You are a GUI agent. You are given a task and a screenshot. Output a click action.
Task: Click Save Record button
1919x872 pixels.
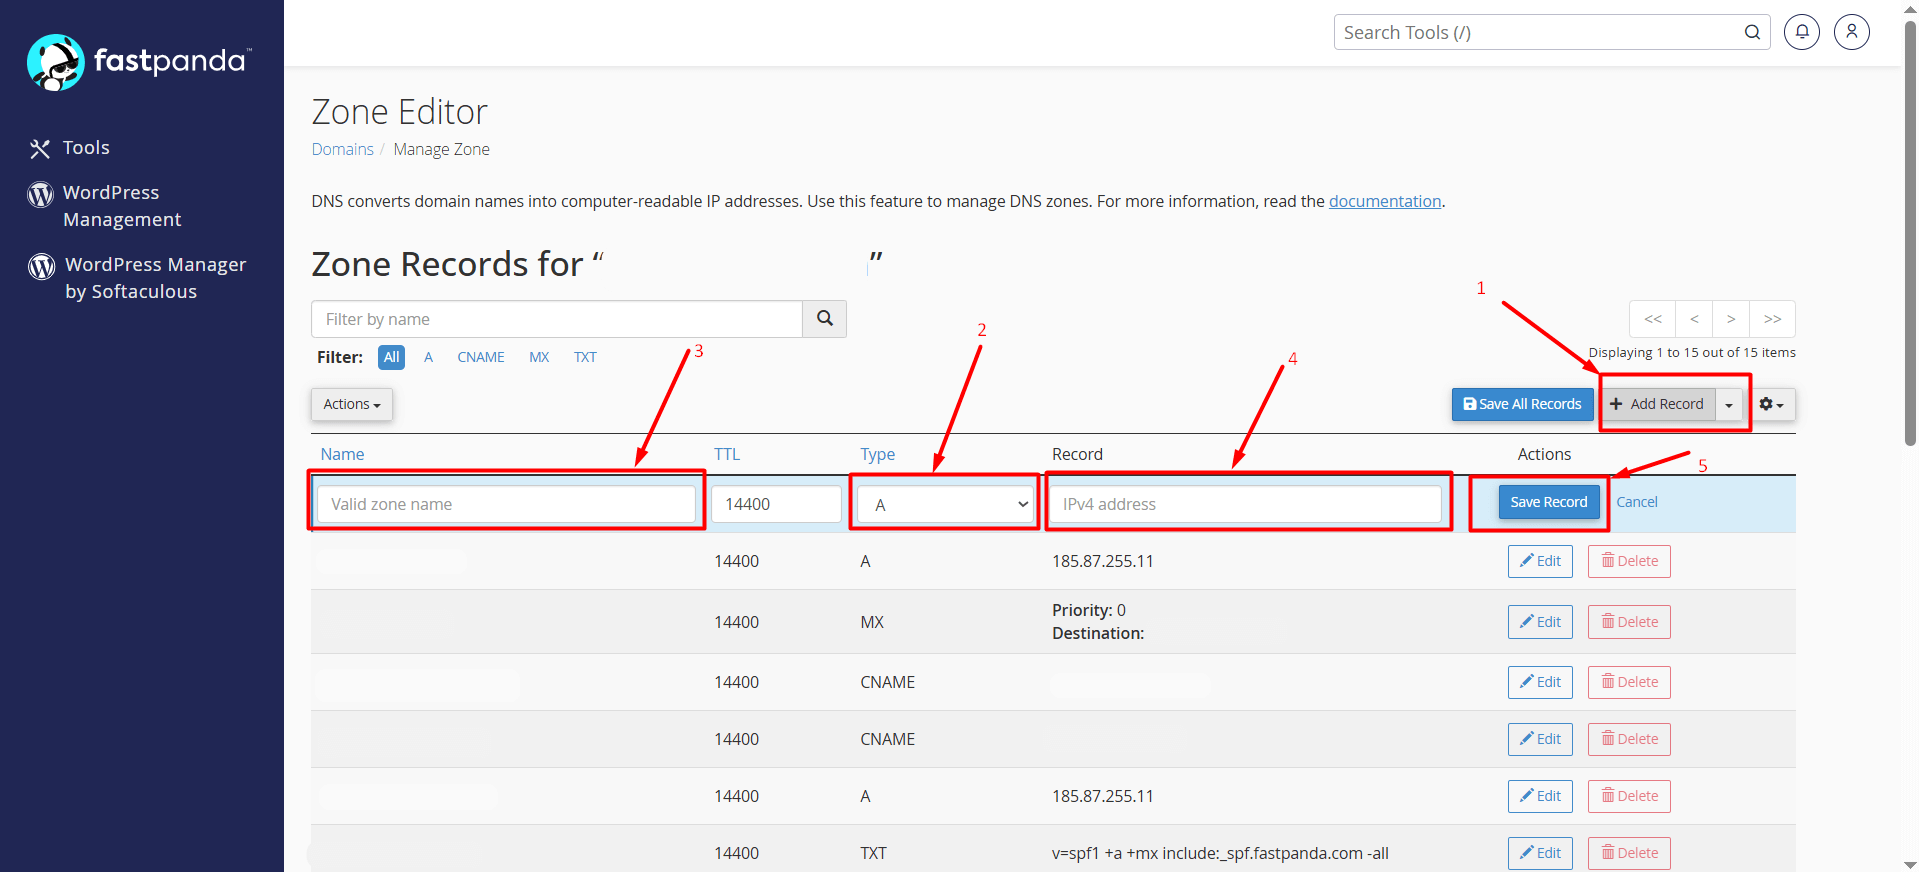tap(1549, 502)
